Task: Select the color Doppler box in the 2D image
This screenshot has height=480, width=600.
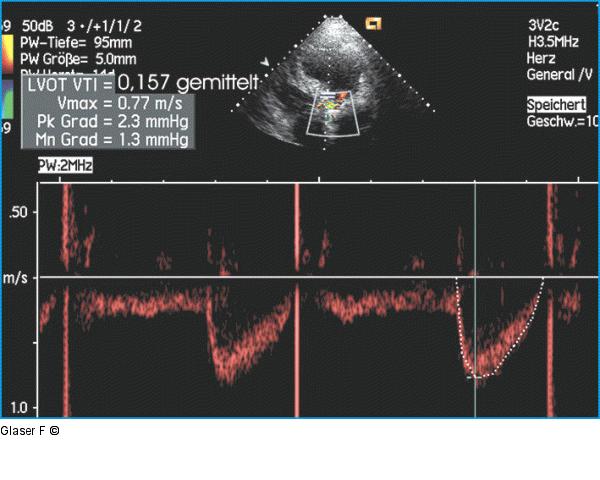Action: point(333,113)
